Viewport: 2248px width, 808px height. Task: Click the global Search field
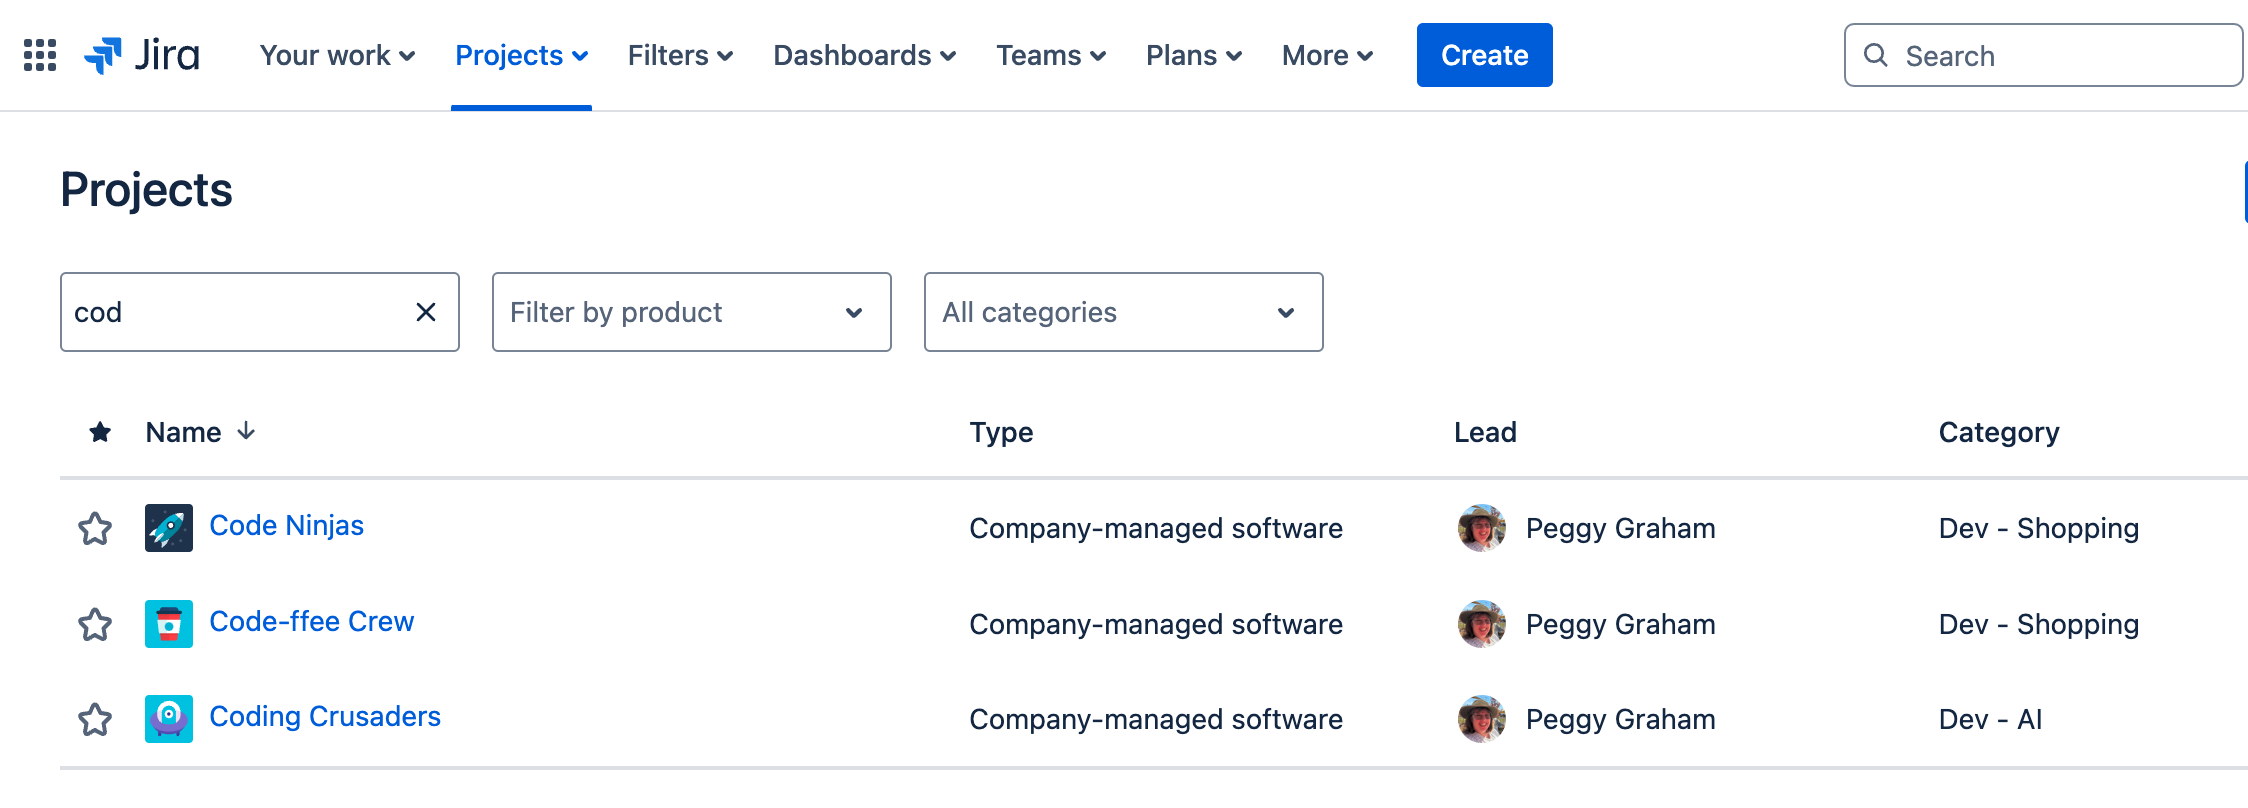(x=2044, y=55)
